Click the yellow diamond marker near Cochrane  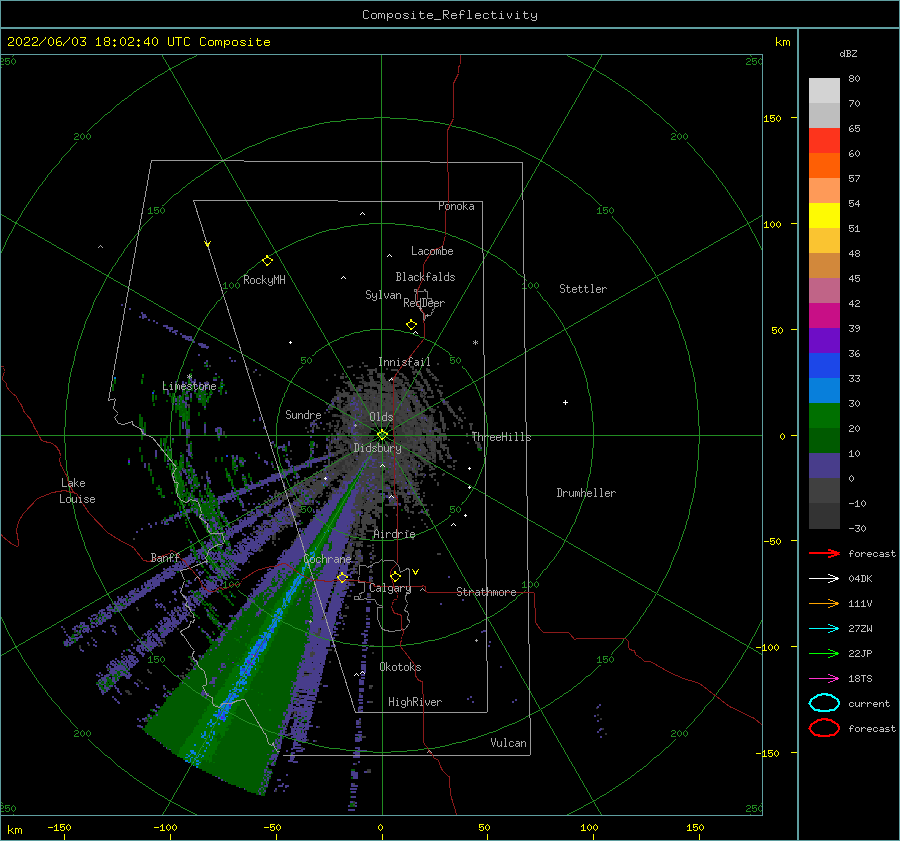coord(342,577)
